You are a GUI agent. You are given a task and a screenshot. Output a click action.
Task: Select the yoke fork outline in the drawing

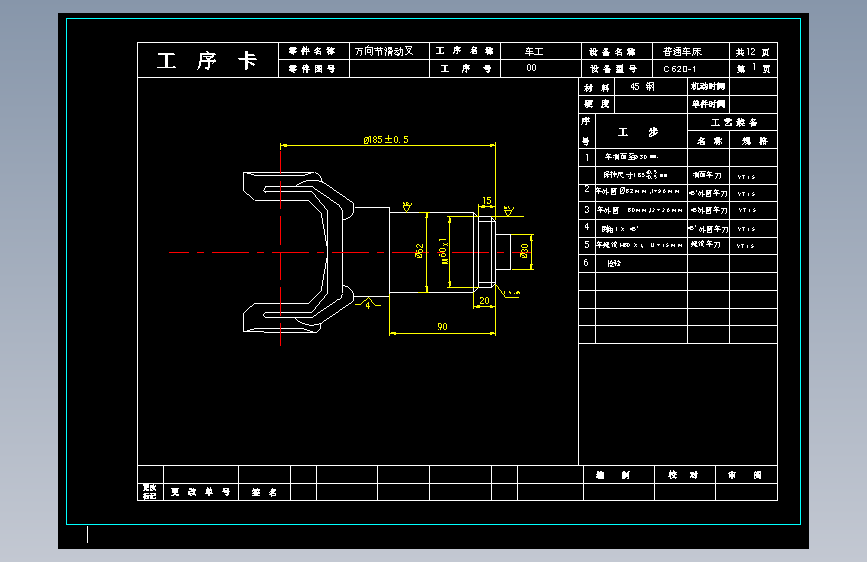(x=297, y=252)
